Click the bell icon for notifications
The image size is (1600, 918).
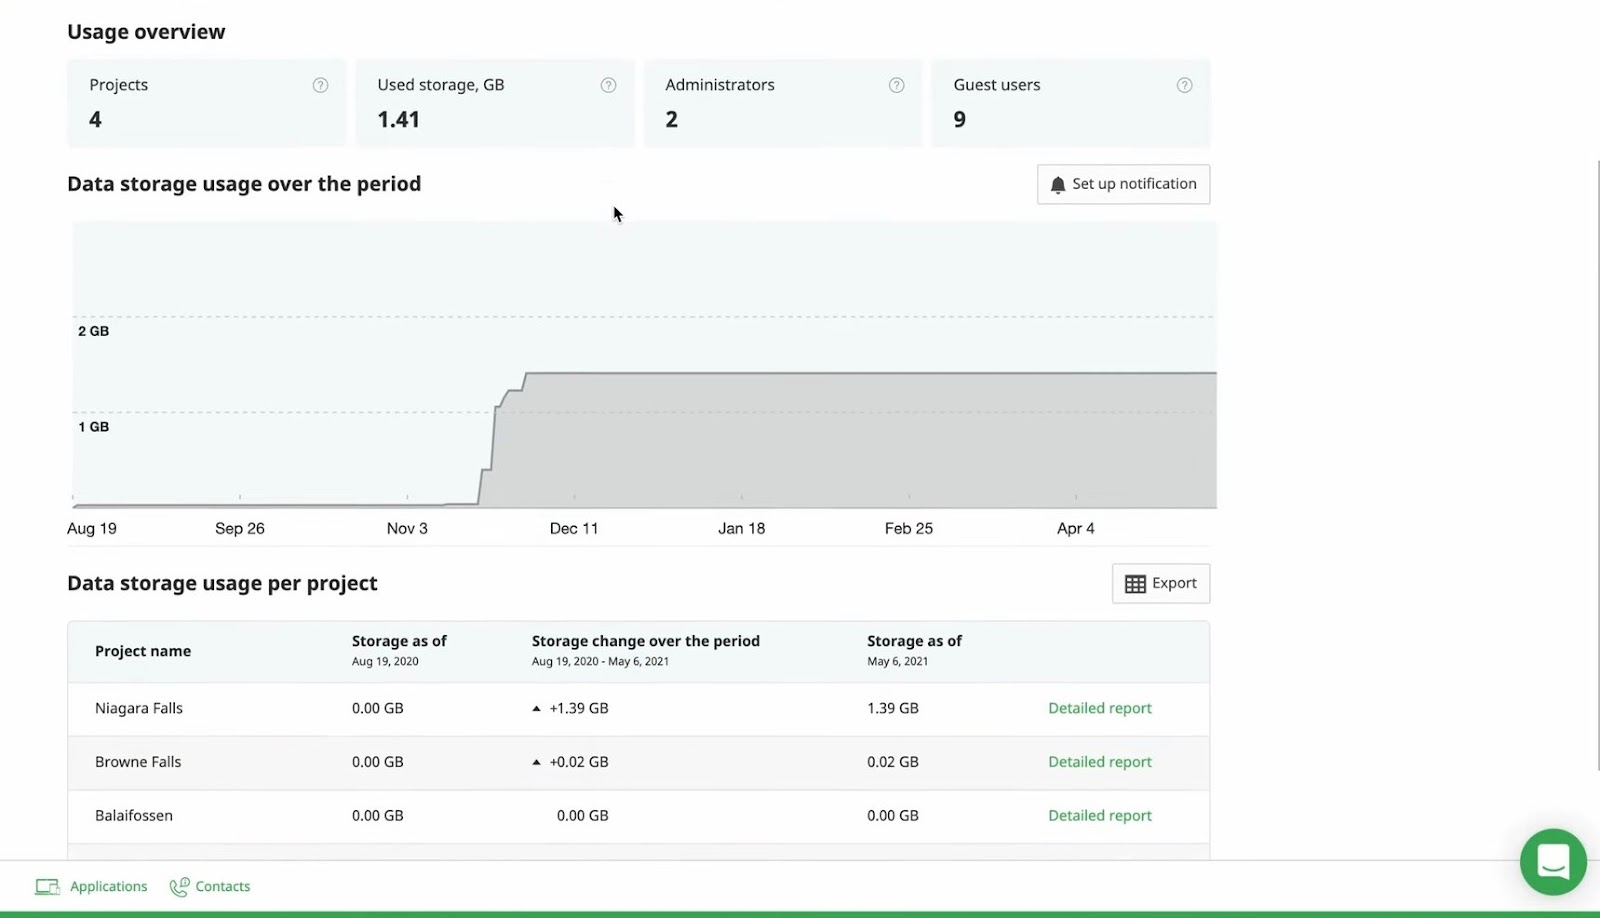(x=1058, y=185)
